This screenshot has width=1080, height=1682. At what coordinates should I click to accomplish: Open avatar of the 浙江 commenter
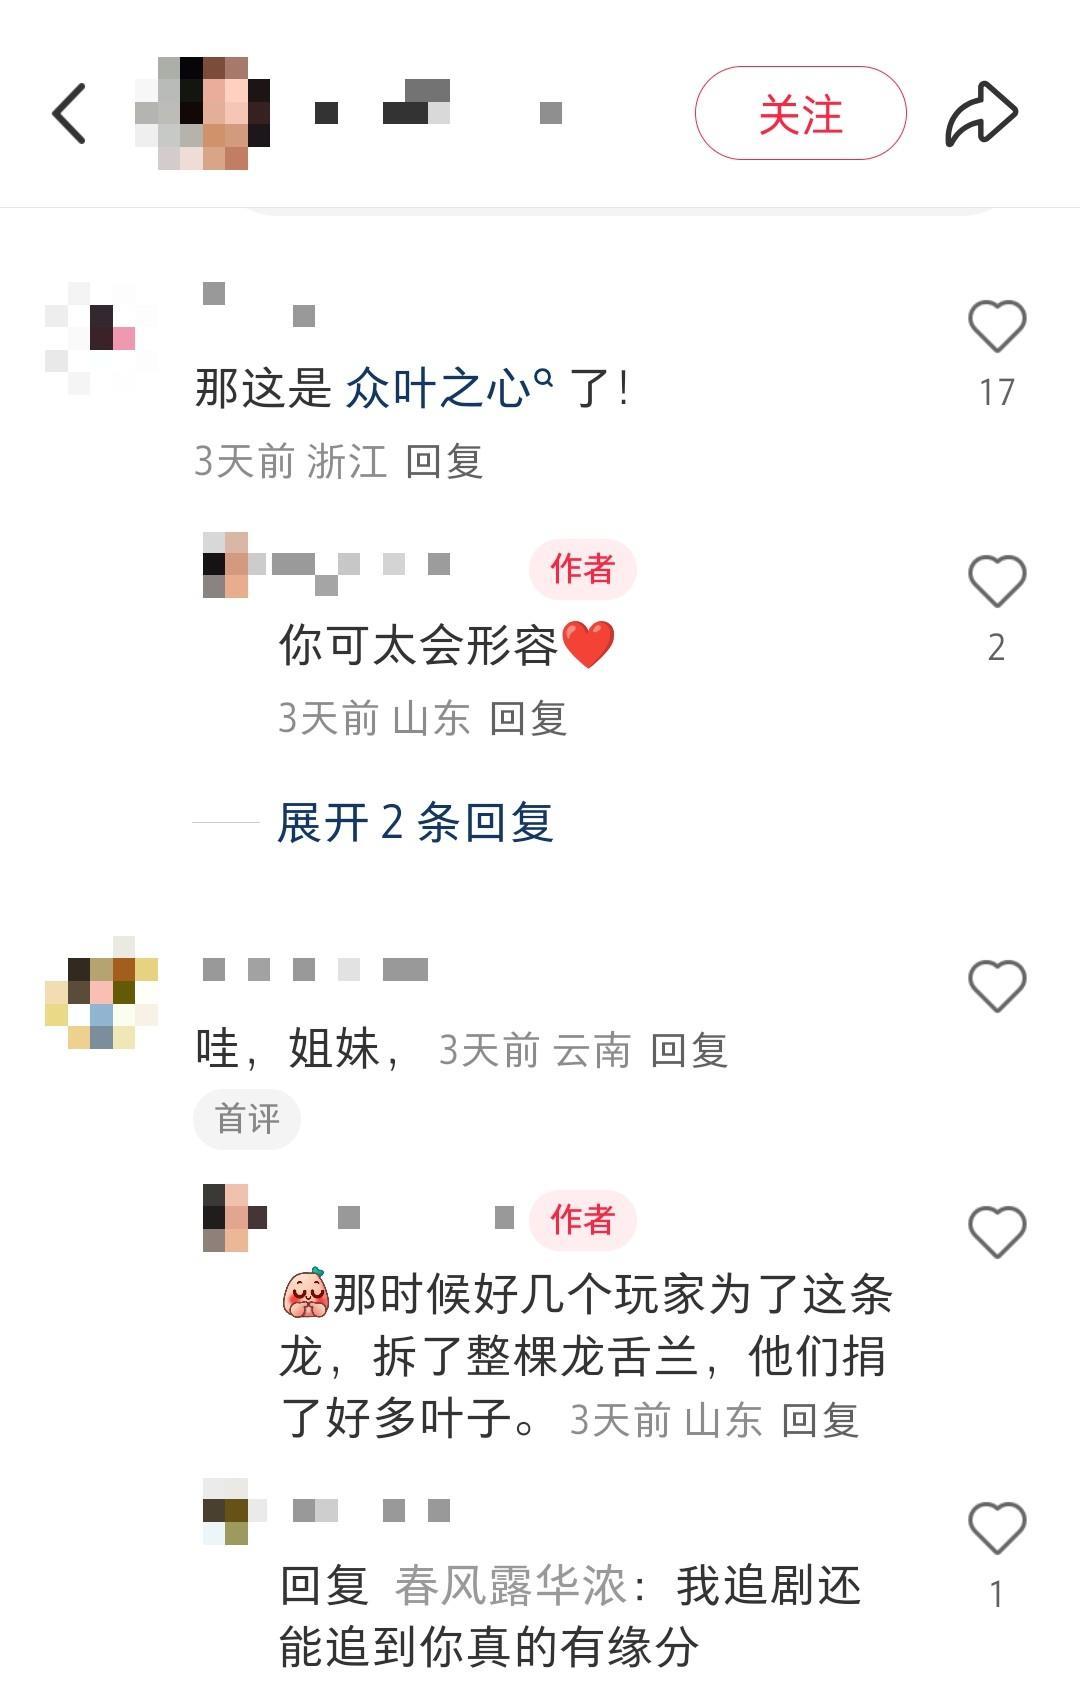tap(101, 338)
